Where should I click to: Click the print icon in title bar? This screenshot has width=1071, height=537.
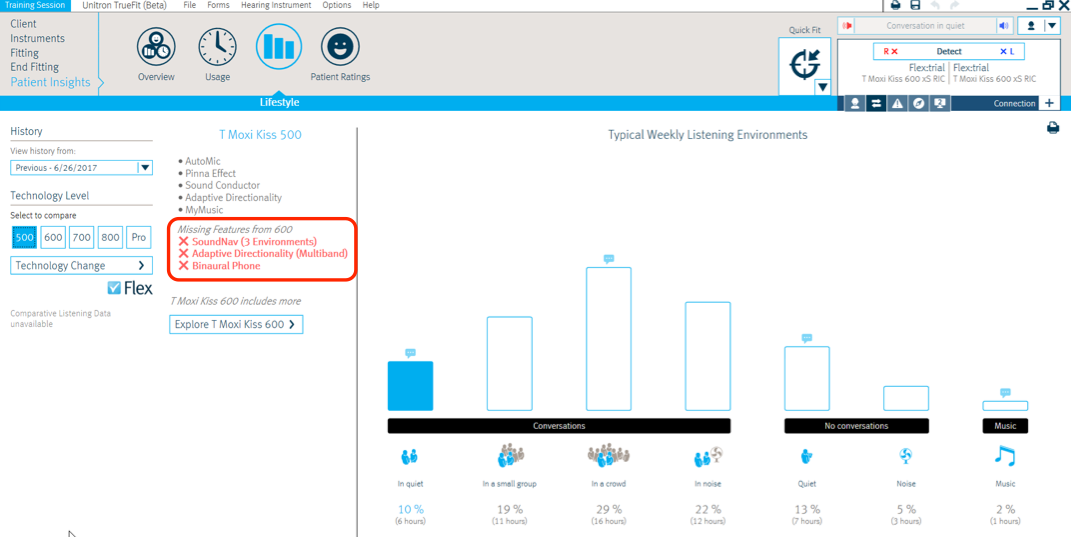[895, 5]
